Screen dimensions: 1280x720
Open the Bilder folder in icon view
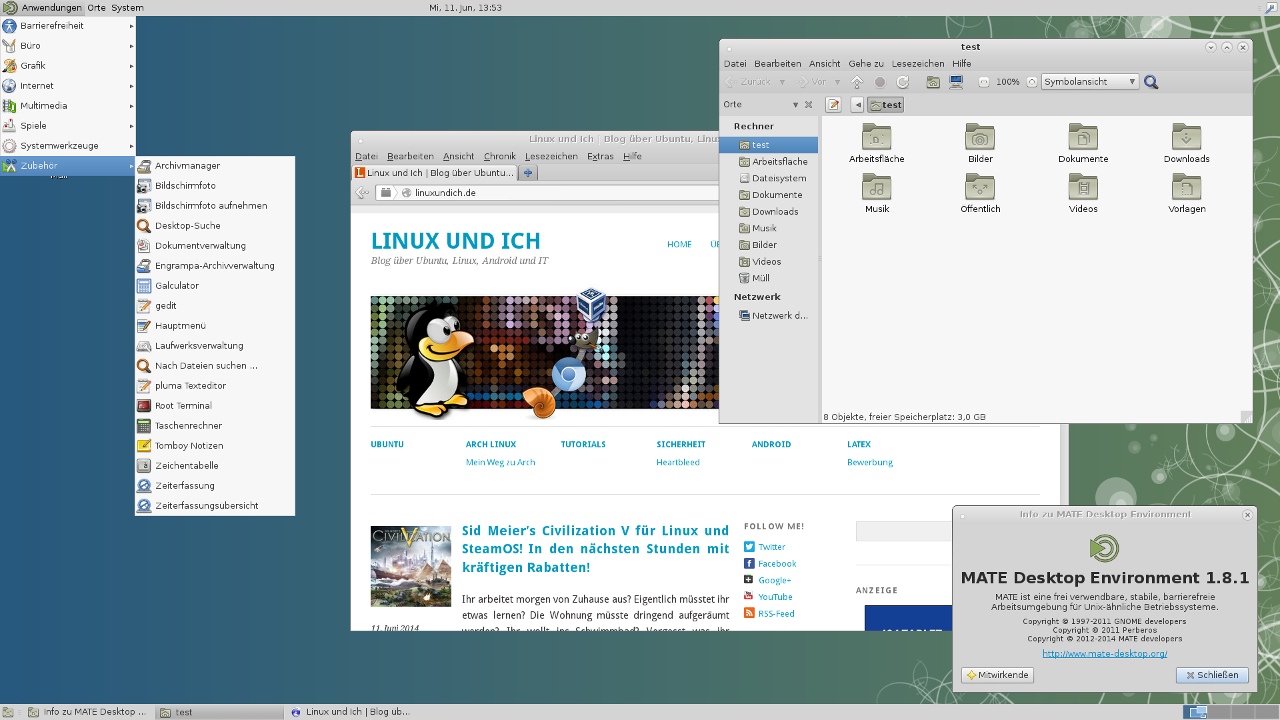(980, 144)
